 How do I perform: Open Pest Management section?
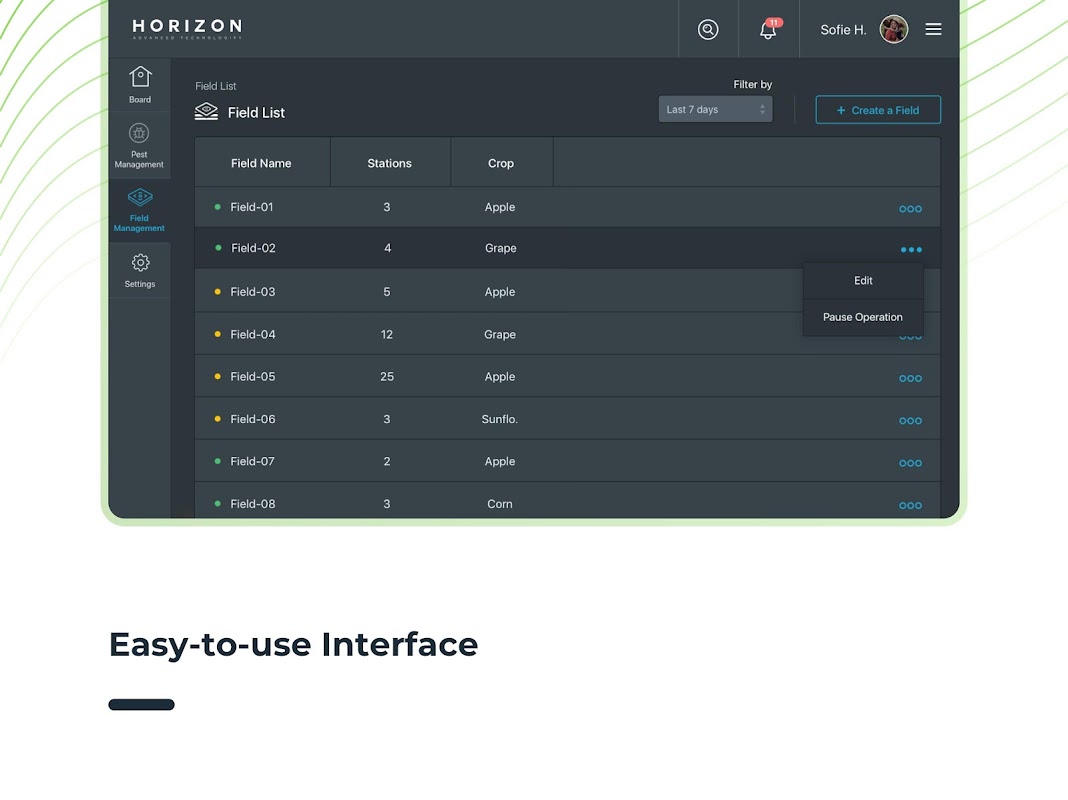139,145
